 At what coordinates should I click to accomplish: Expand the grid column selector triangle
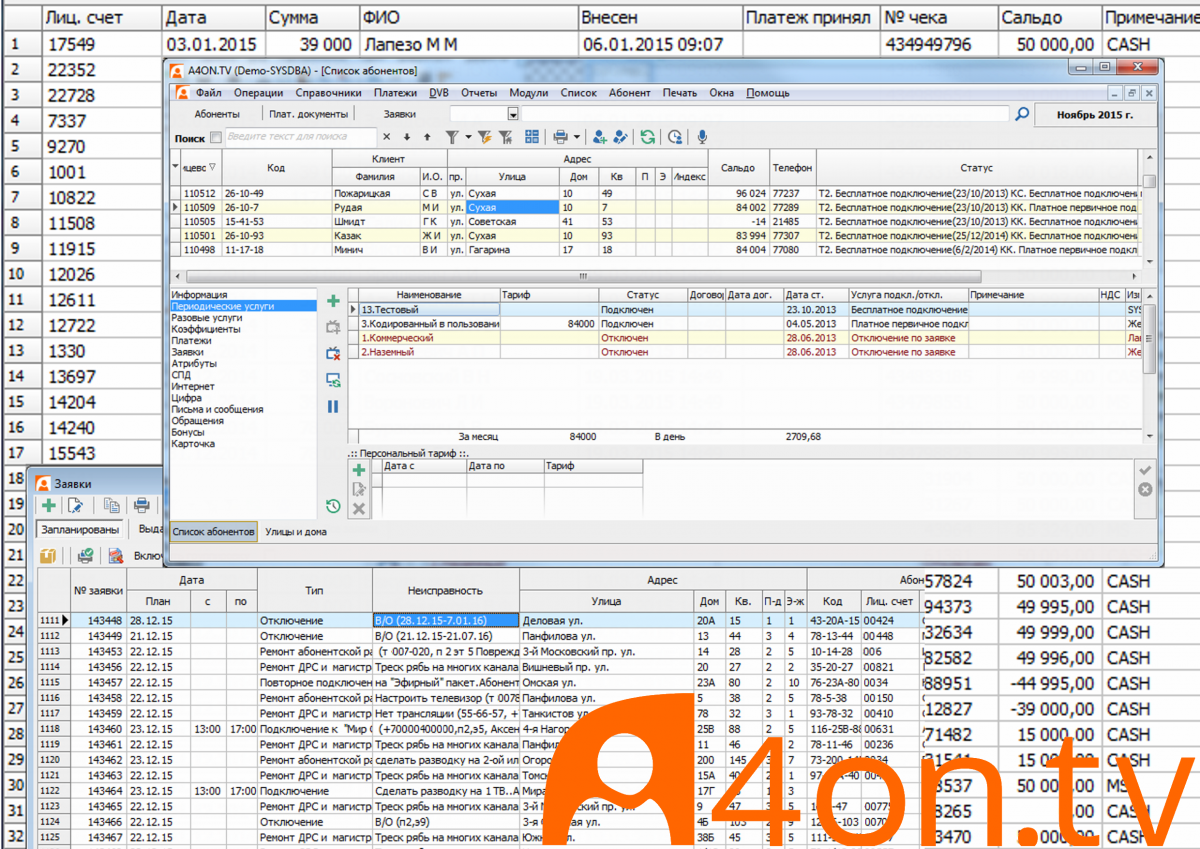click(x=177, y=165)
